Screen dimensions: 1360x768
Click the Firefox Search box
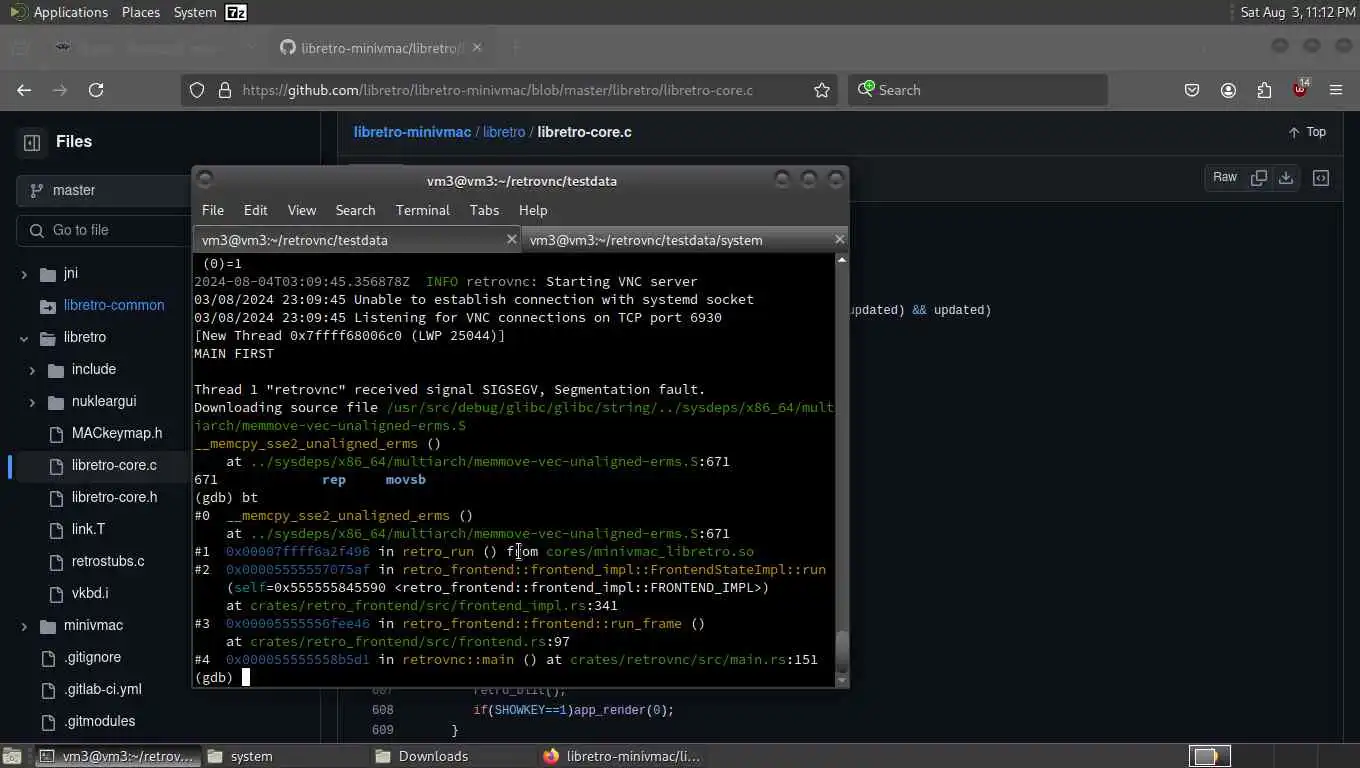tap(978, 90)
